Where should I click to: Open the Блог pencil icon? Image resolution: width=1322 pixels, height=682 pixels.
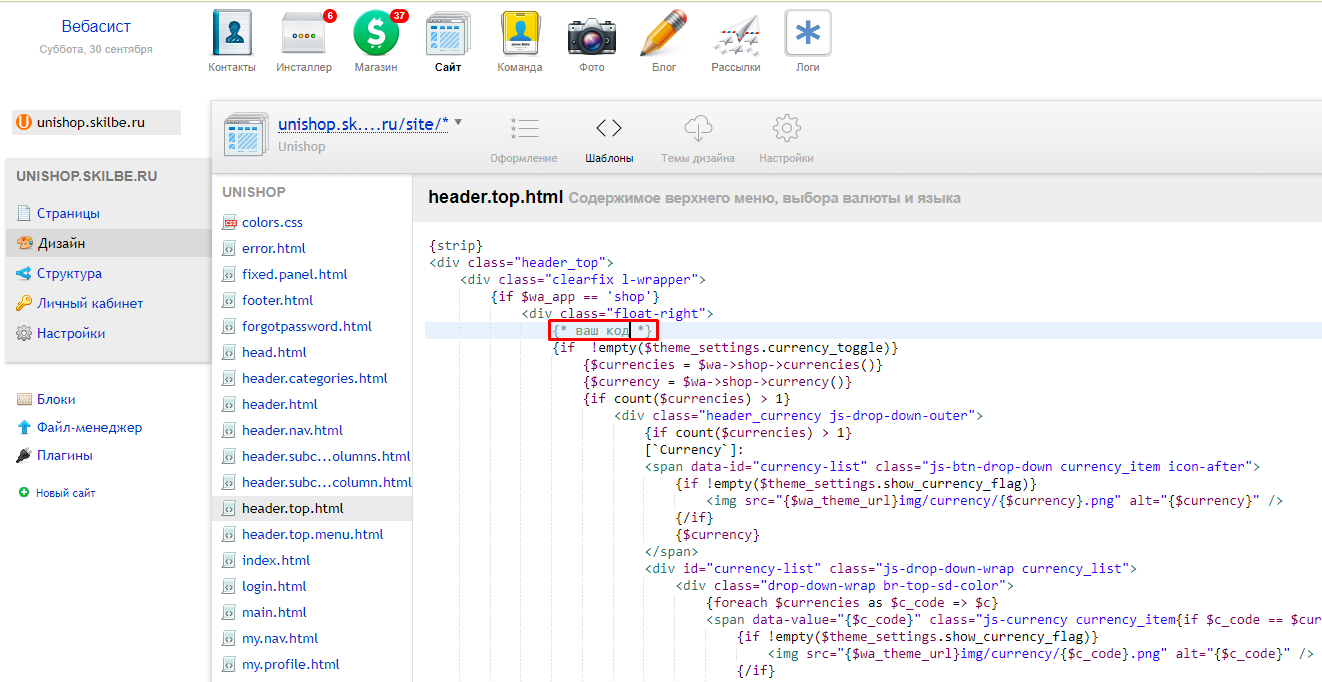(664, 36)
